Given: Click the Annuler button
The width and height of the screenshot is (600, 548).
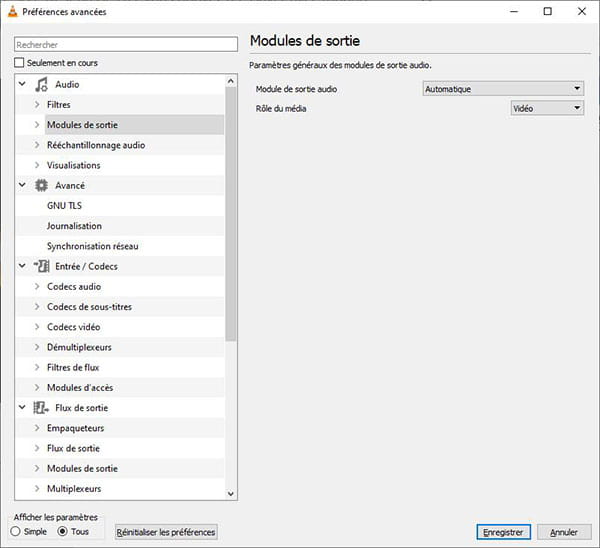Looking at the screenshot, I should pyautogui.click(x=564, y=532).
